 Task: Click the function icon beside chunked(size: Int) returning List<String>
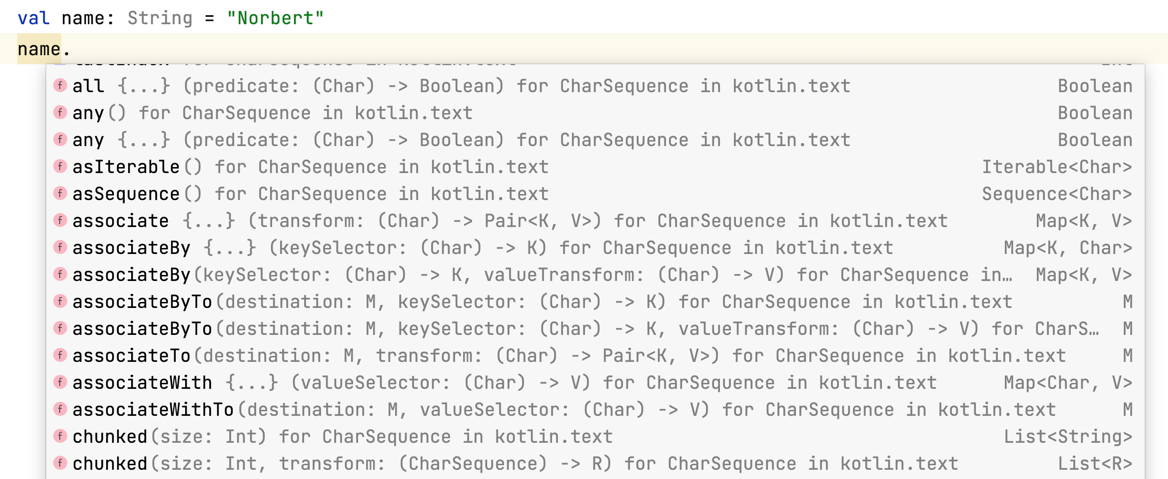pos(60,437)
